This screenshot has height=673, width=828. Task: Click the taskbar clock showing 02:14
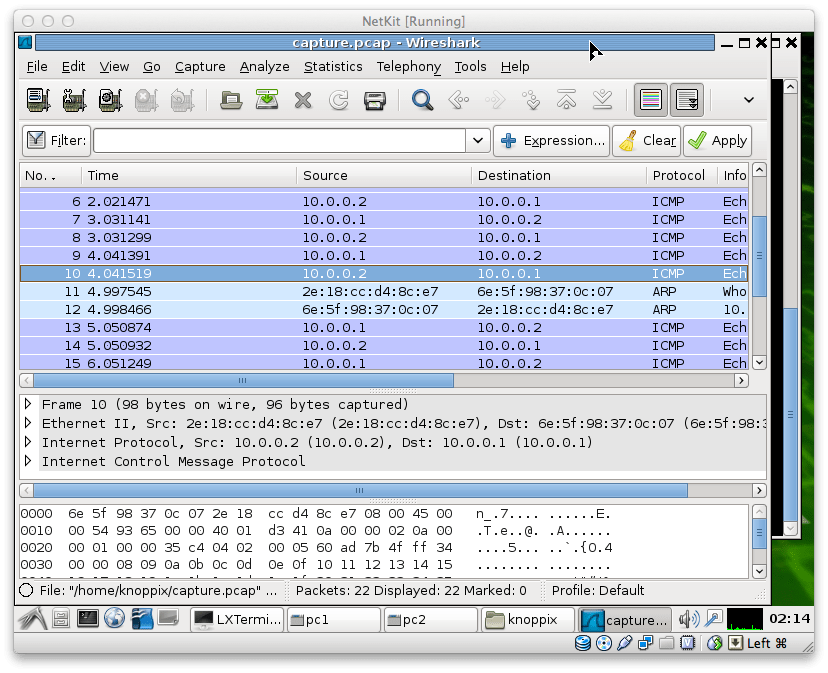coord(789,619)
